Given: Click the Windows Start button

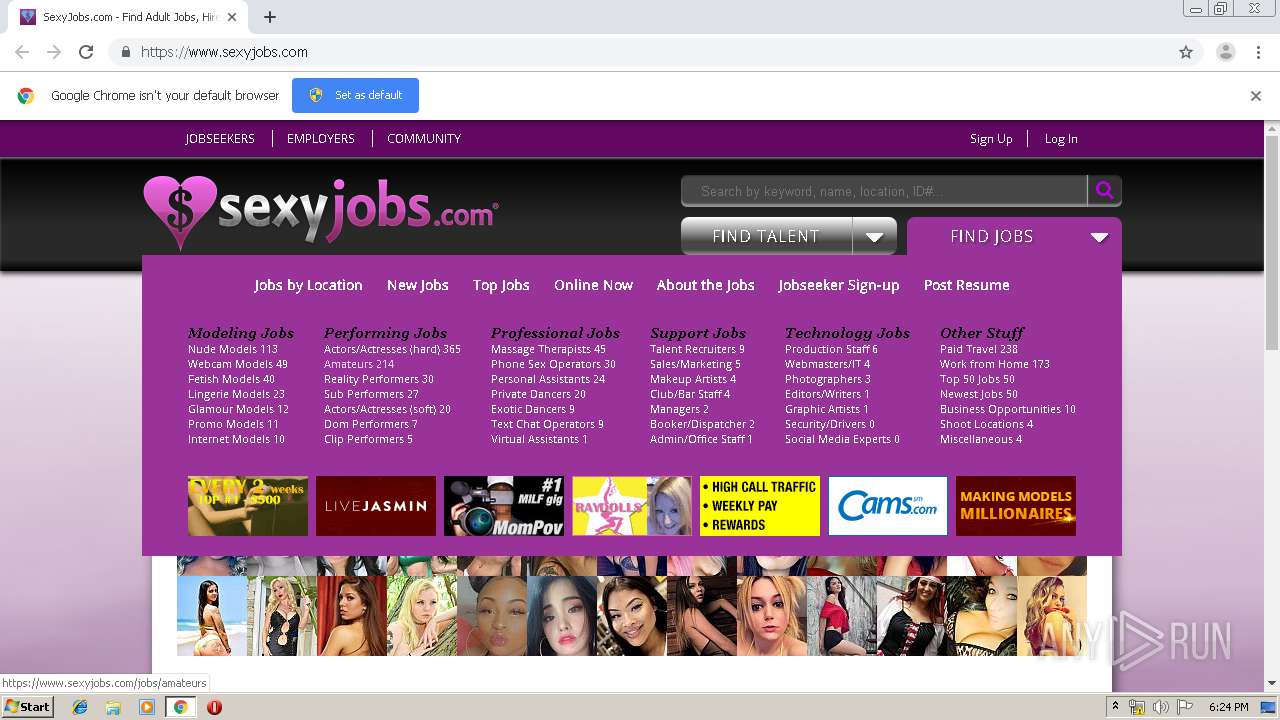Looking at the screenshot, I should (x=27, y=707).
